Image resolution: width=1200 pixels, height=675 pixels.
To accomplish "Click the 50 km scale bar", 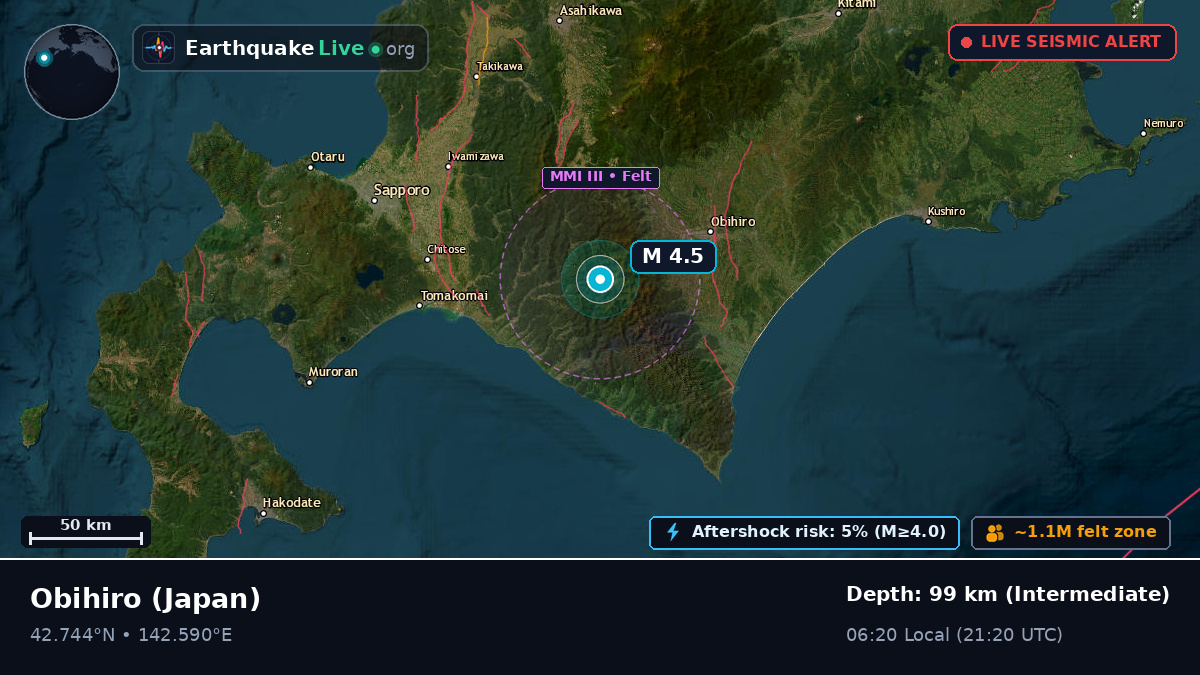I will coord(86,531).
